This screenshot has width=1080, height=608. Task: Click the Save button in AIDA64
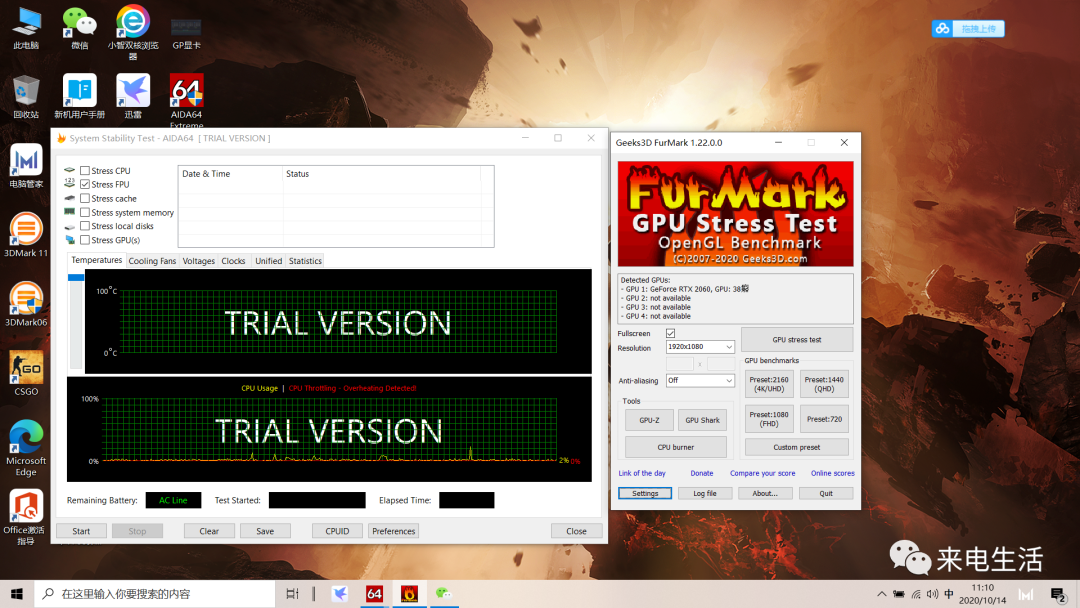[x=265, y=531]
